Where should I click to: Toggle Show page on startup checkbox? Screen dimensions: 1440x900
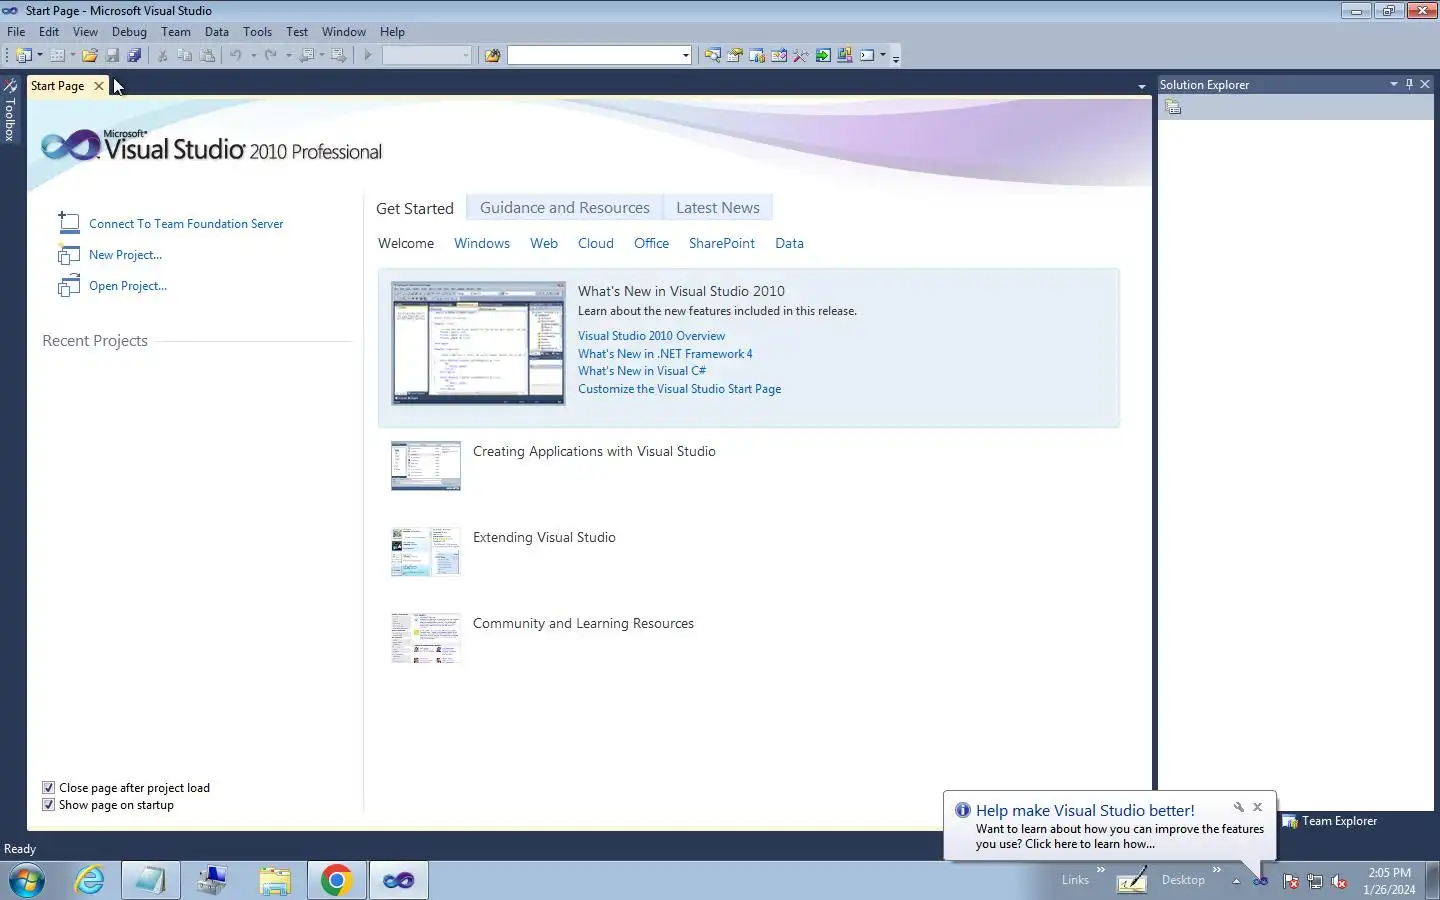pos(48,805)
